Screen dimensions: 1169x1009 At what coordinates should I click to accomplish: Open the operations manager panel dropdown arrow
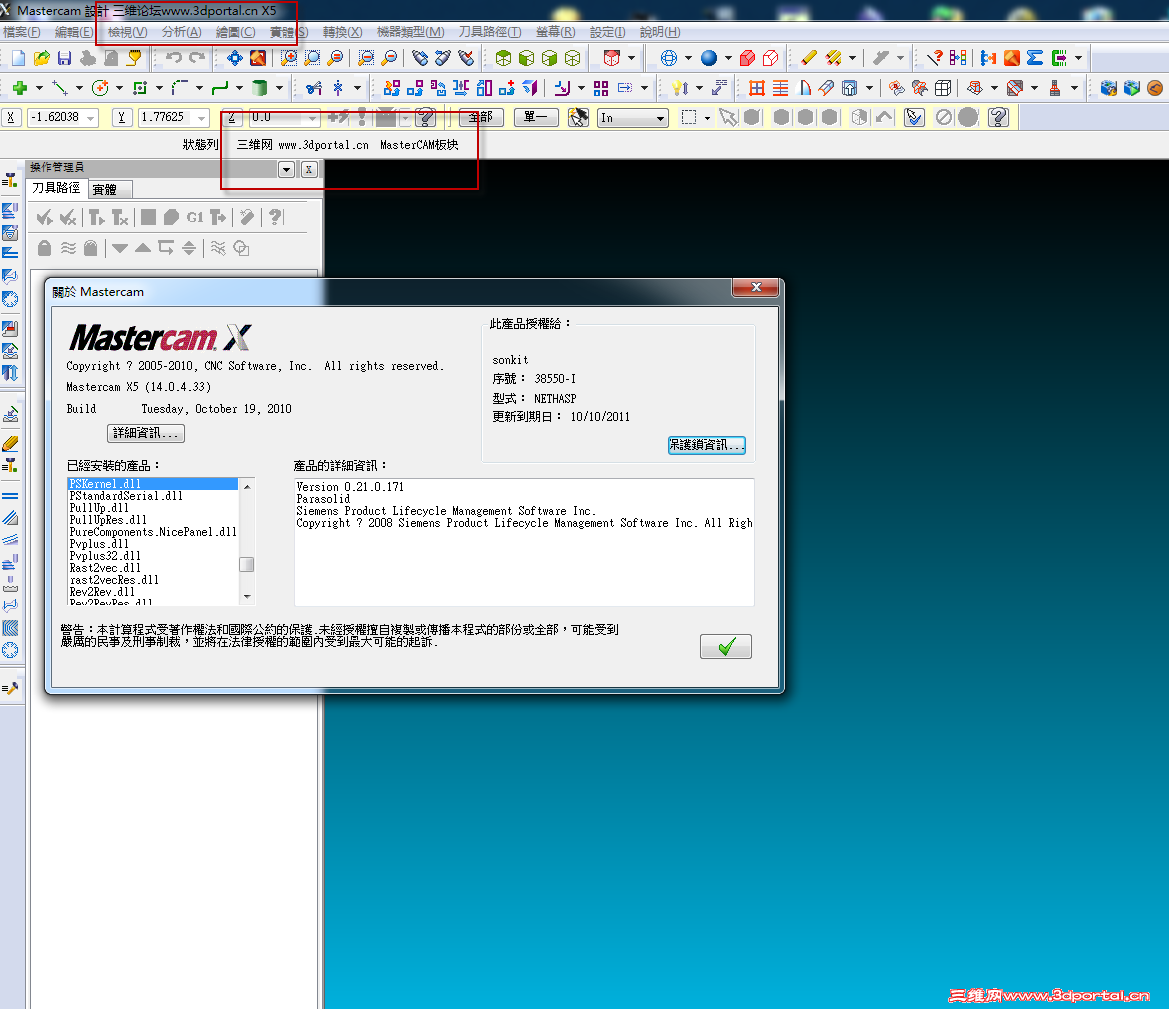coord(286,169)
